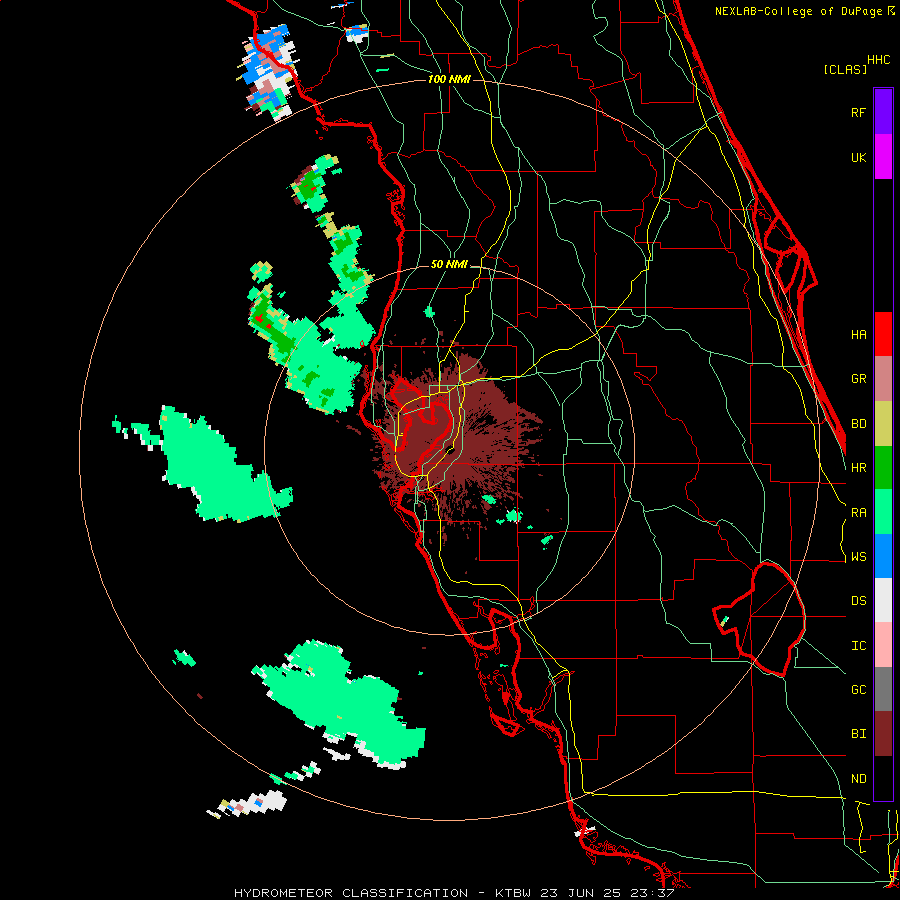Image resolution: width=900 pixels, height=900 pixels.
Task: Click the 100 NMI range ring label
Action: [449, 79]
